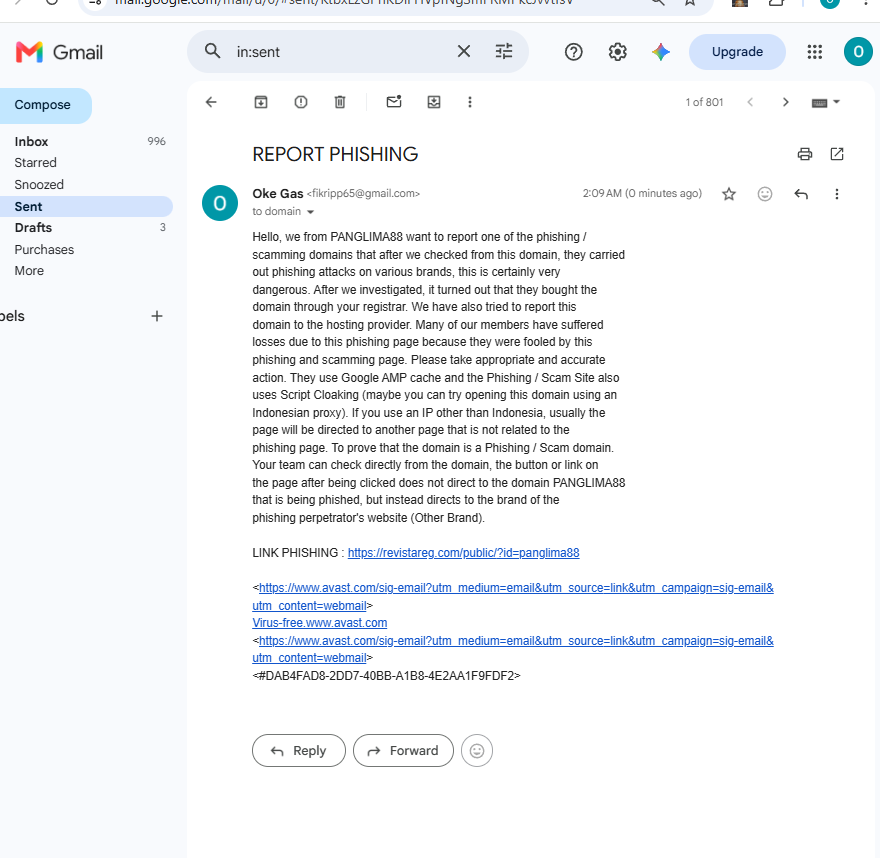Image resolution: width=880 pixels, height=858 pixels.
Task: Expand the 'to domain' recipient details
Action: pyautogui.click(x=310, y=212)
